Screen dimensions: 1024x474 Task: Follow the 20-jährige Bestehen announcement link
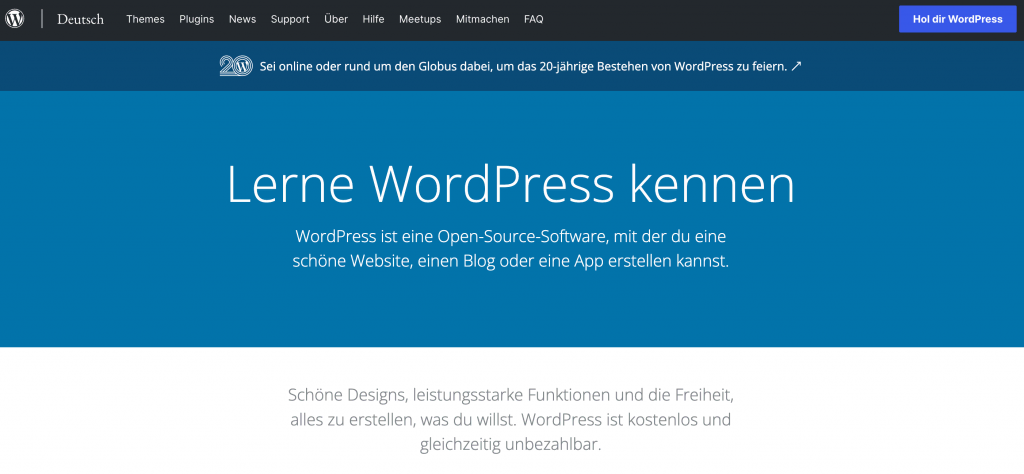(x=522, y=67)
